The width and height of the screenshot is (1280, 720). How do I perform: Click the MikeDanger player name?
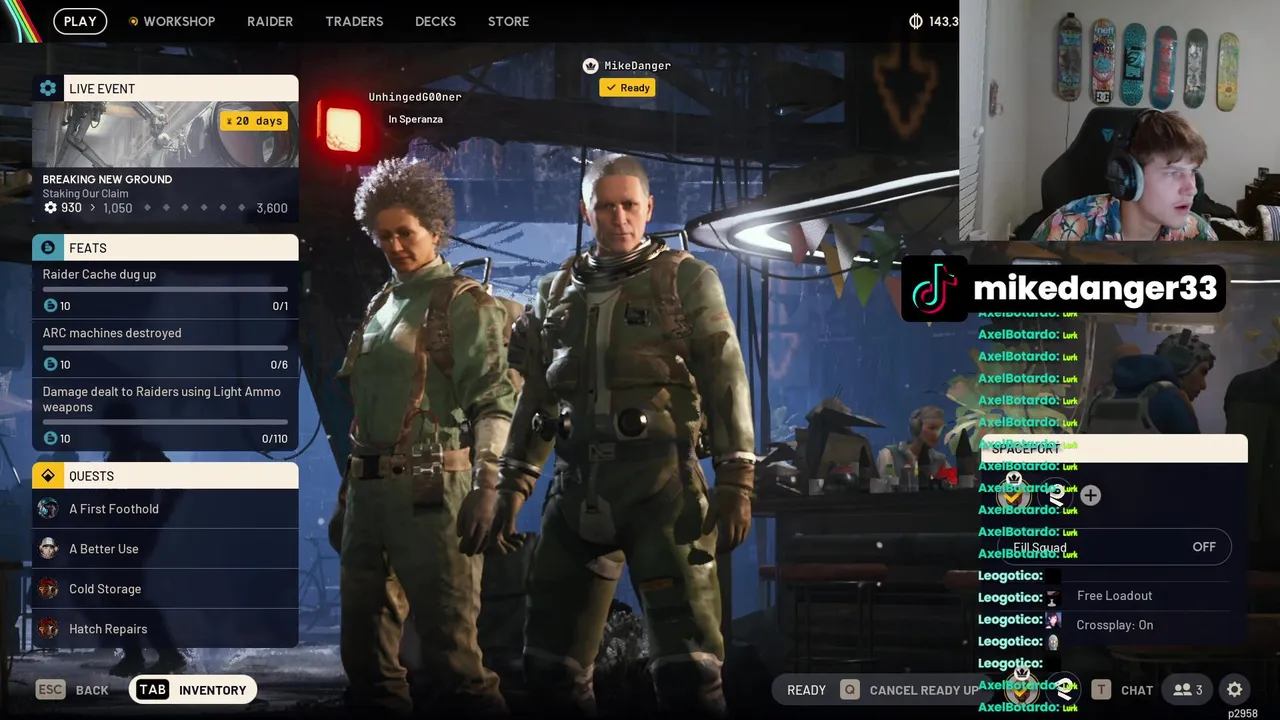tap(638, 66)
